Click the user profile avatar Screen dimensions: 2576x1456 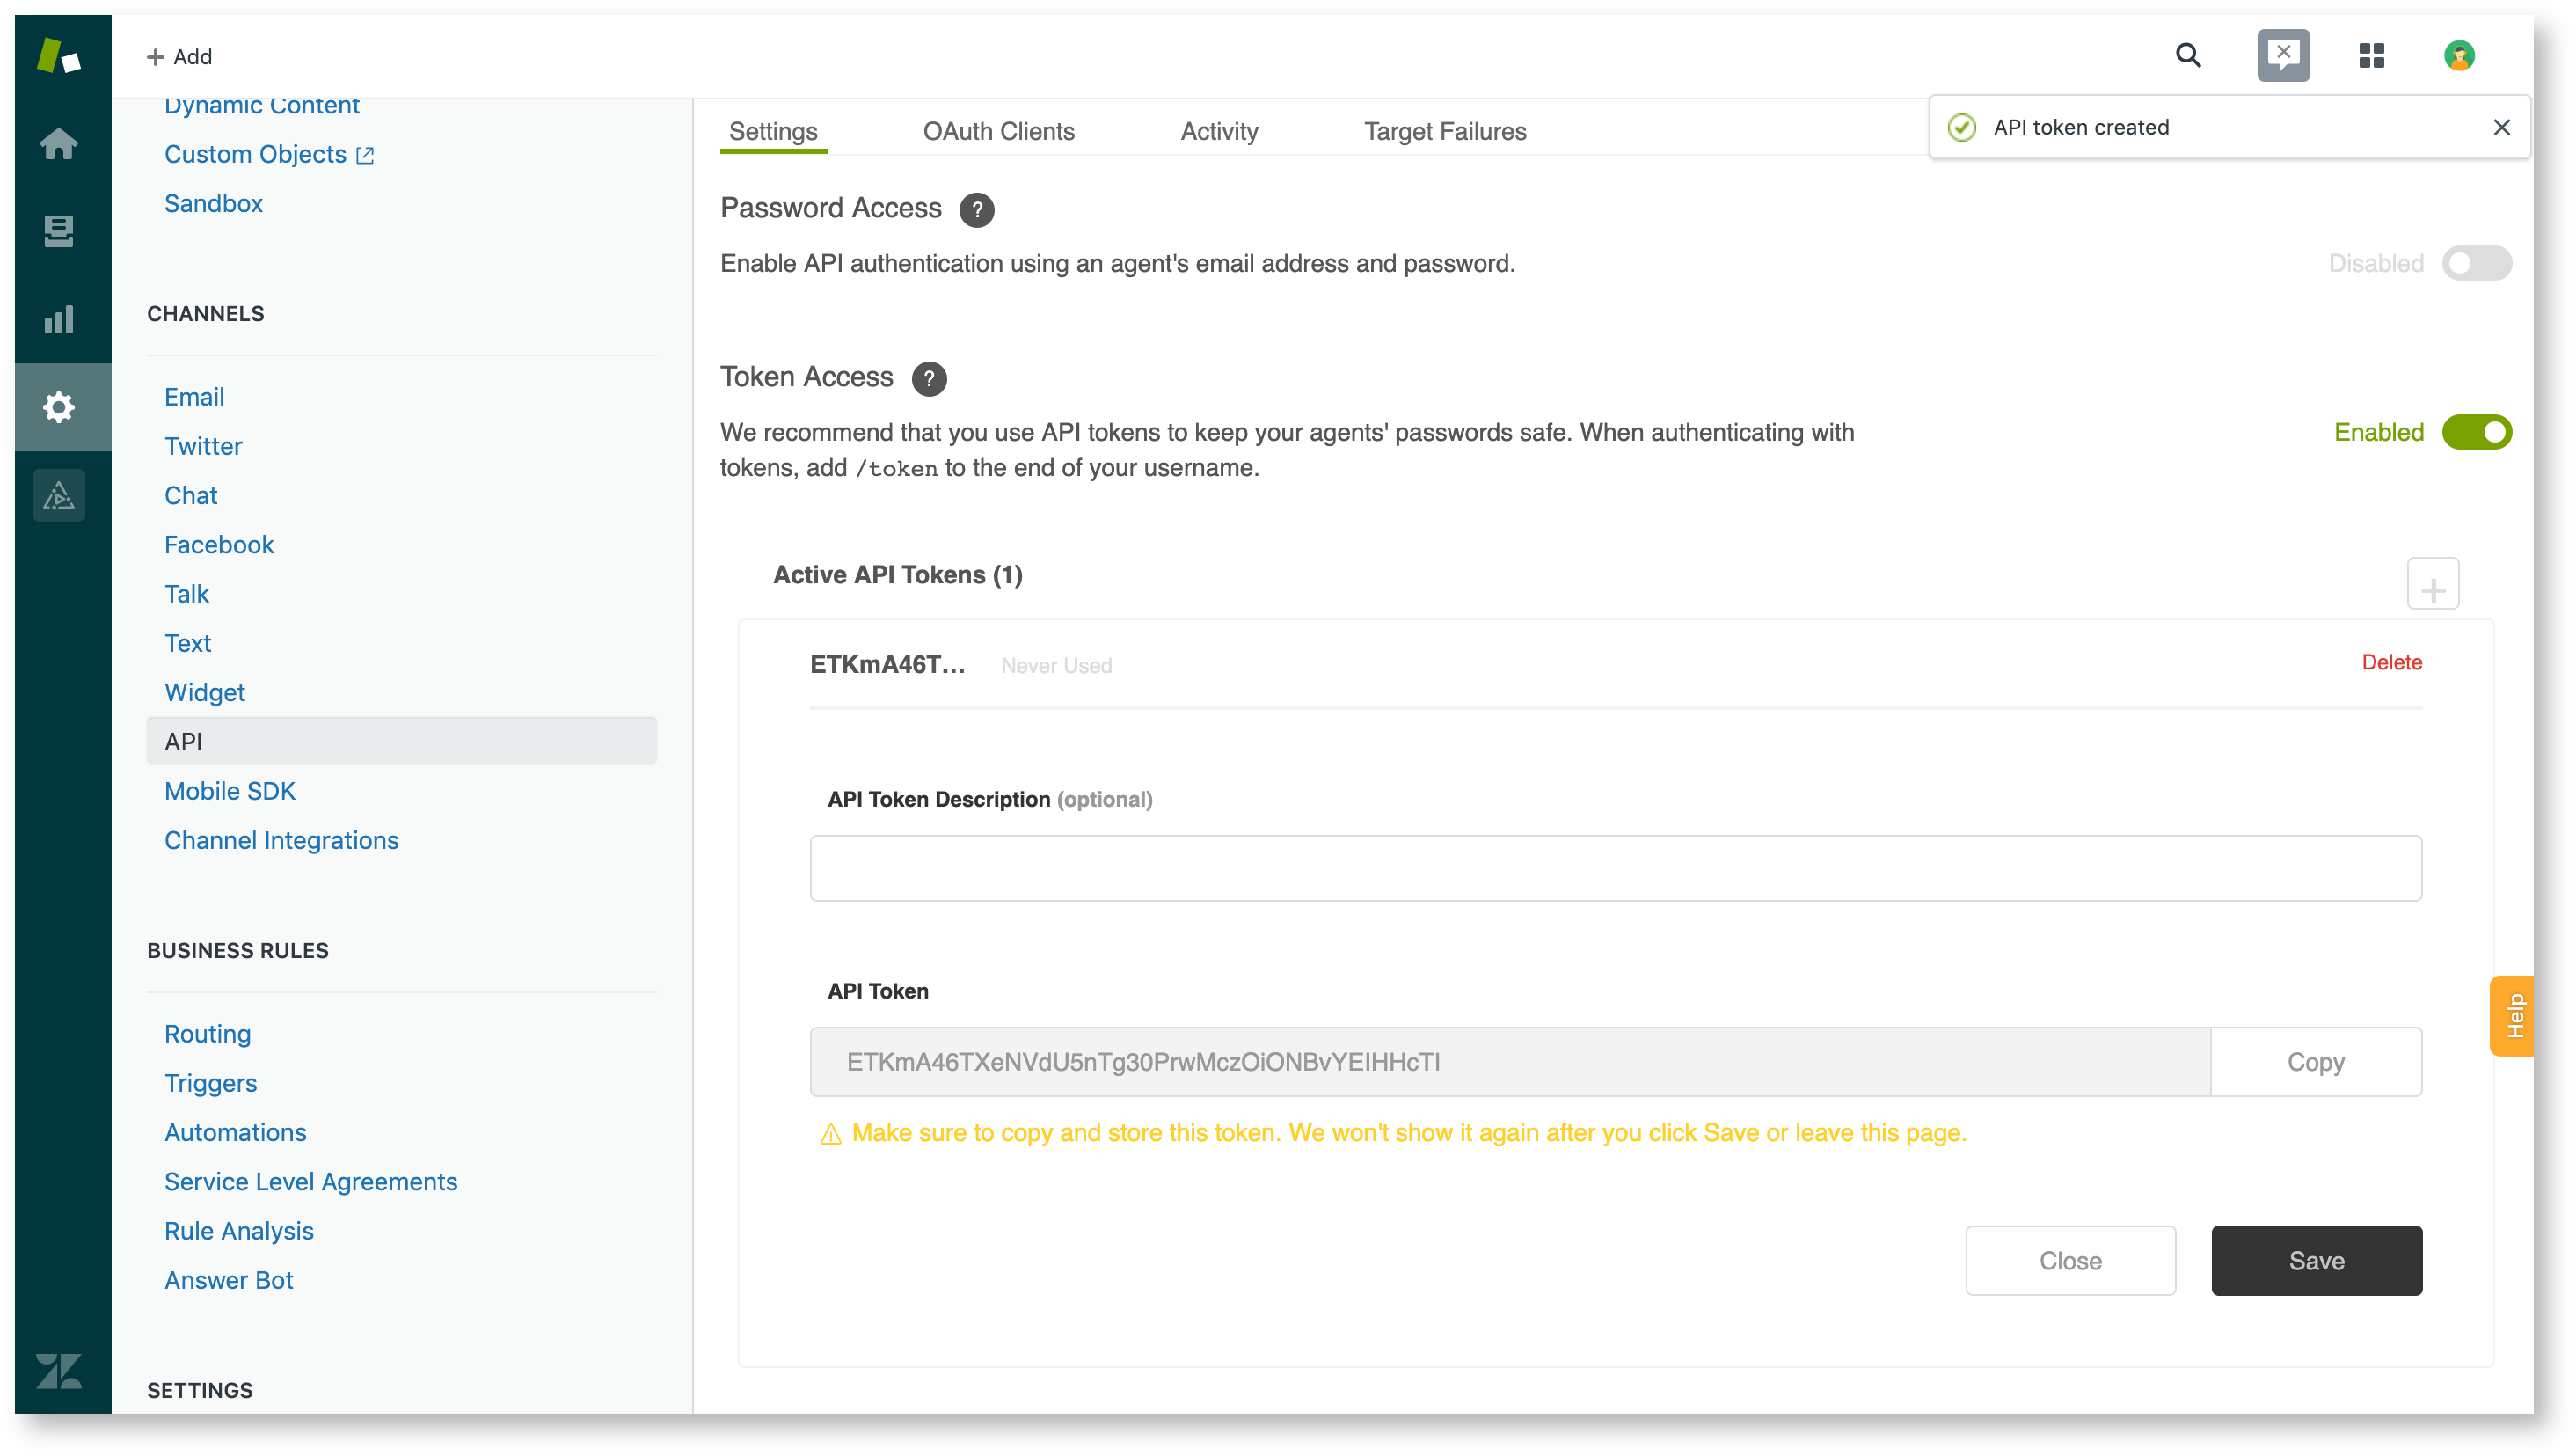2459,55
